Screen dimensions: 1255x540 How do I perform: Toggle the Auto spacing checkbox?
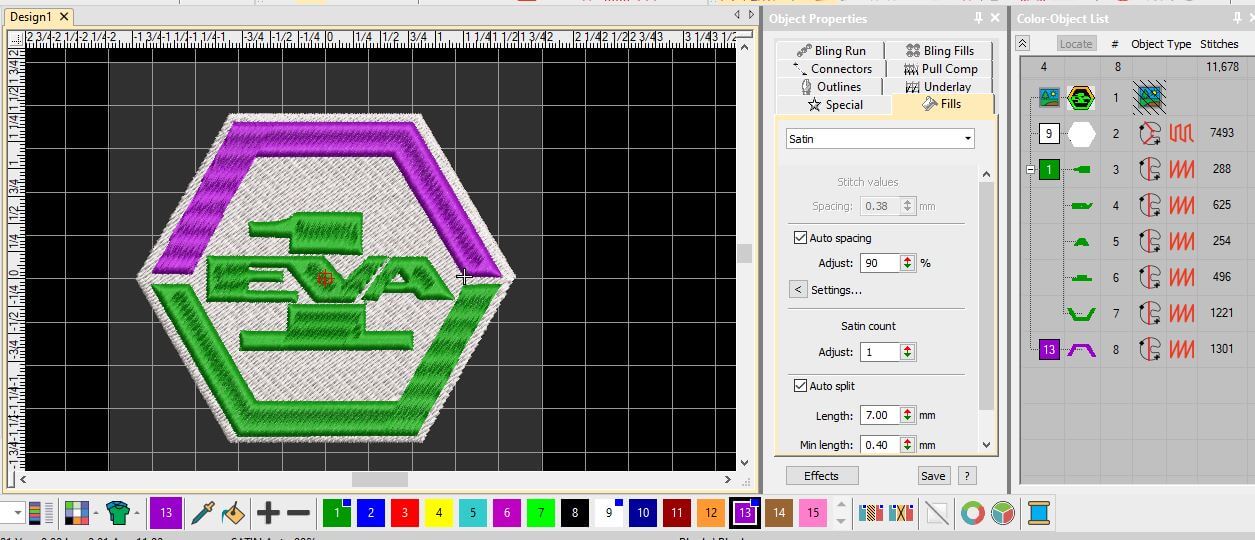(800, 238)
